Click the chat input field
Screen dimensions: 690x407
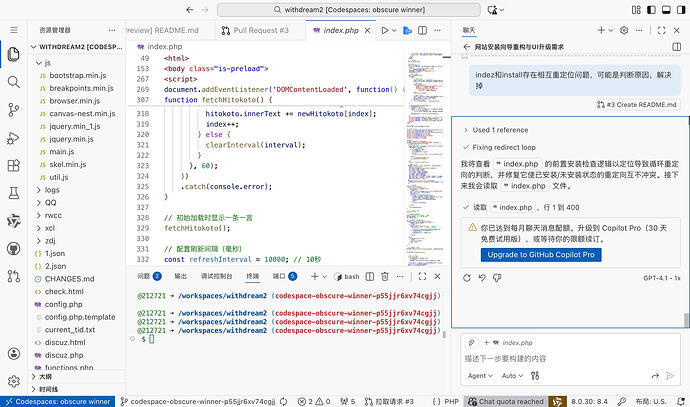(570, 359)
